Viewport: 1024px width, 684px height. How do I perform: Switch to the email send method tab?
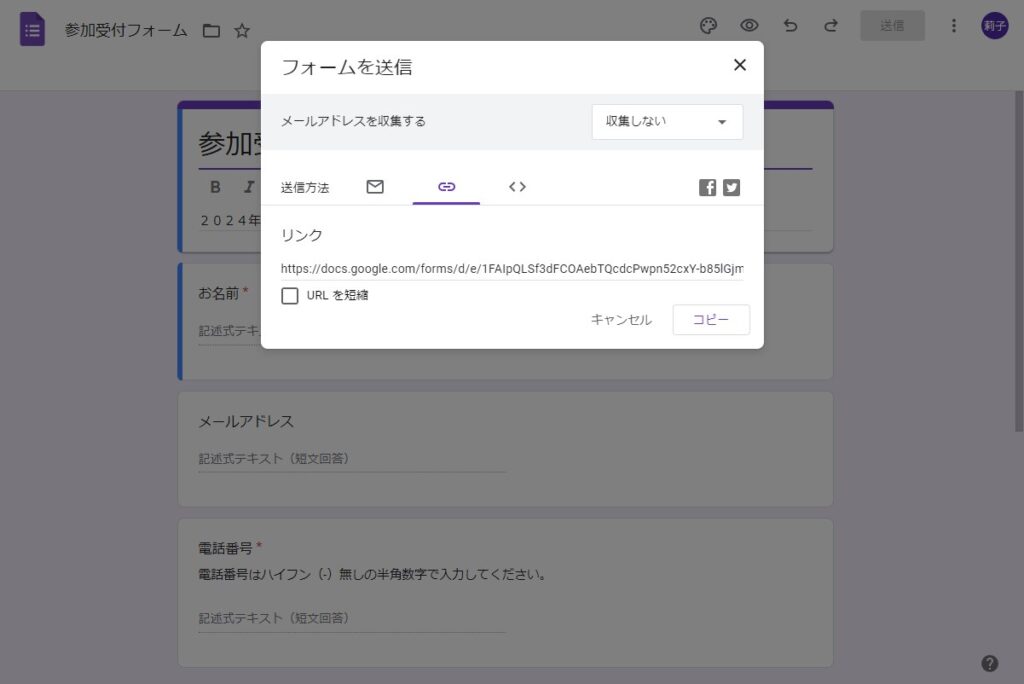coord(375,187)
